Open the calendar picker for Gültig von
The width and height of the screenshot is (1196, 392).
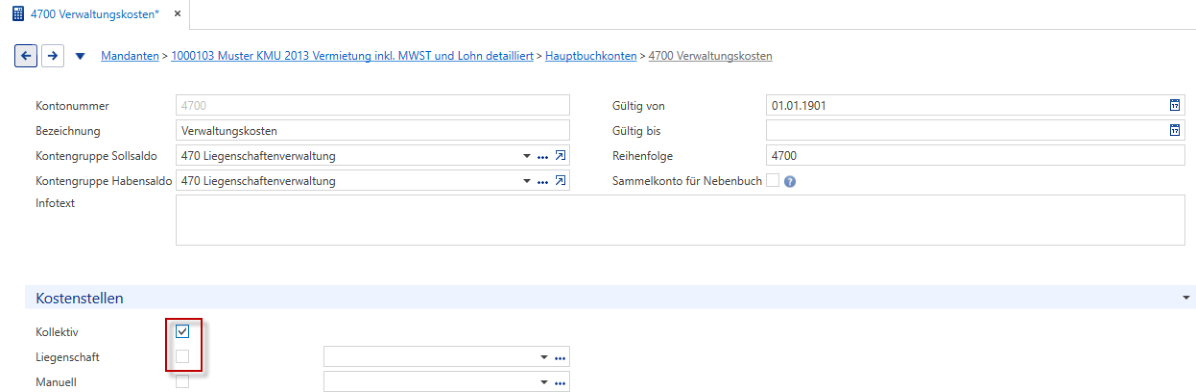pos(1175,105)
